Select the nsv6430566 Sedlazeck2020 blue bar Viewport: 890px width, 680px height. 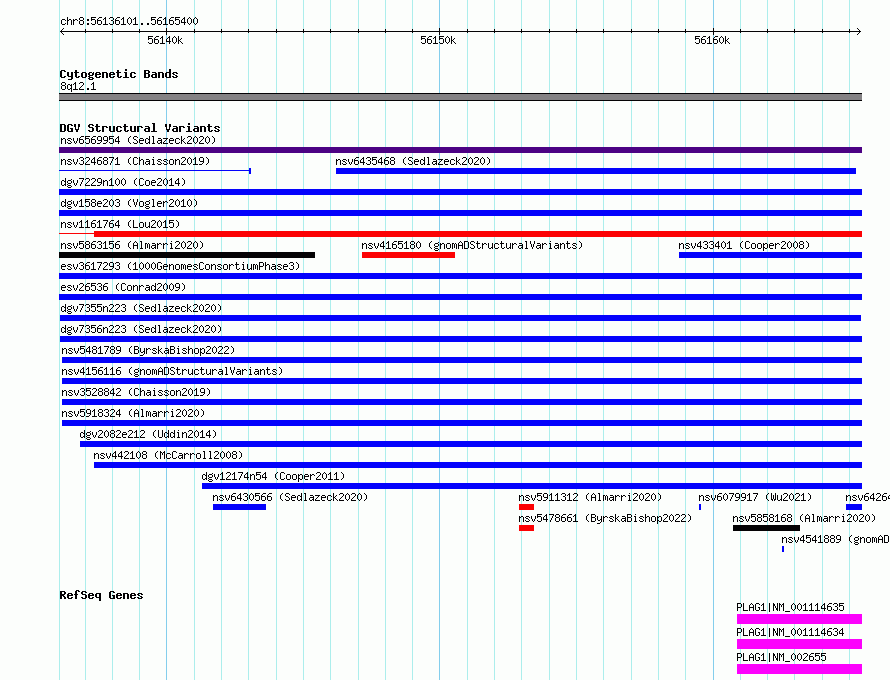(240, 507)
